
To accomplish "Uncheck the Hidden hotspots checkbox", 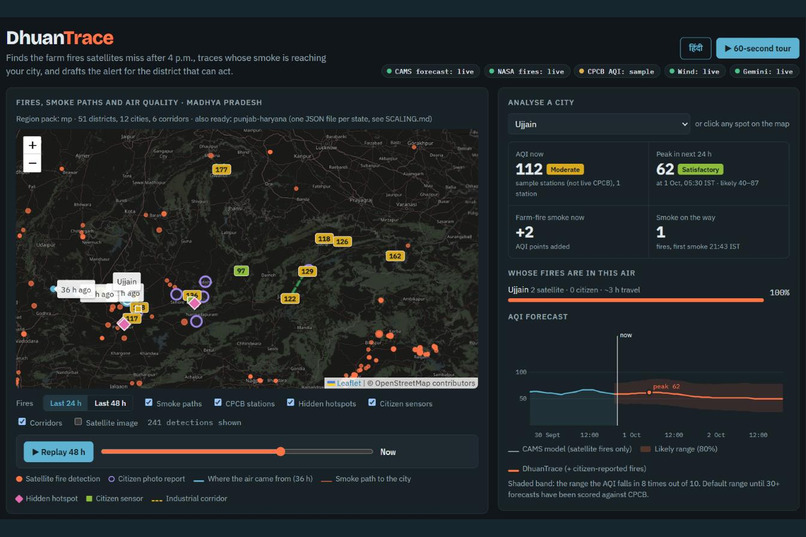I will point(290,402).
